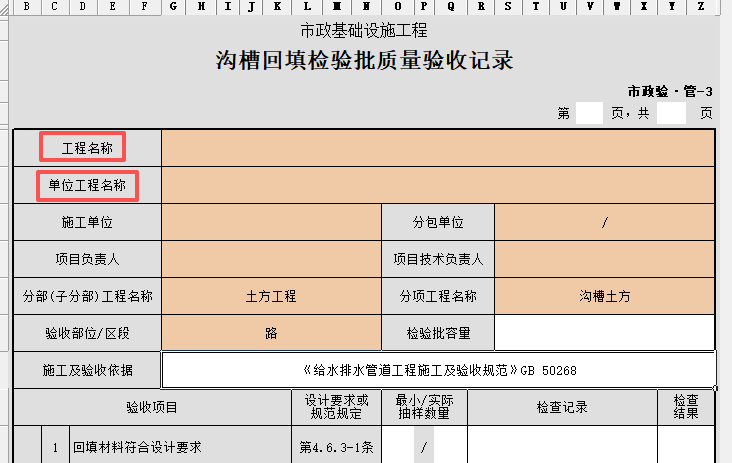Click the title 沟槽回填检验批质量验收记录
The height and width of the screenshot is (463, 732).
(x=364, y=61)
